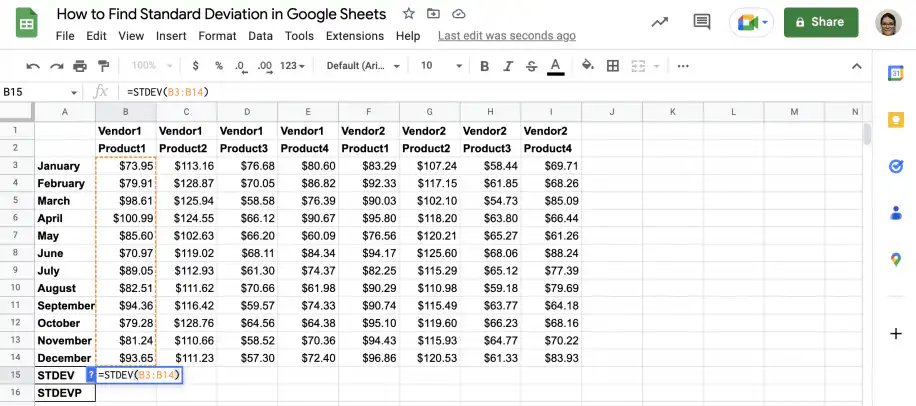Open the font size 10 dropdown
This screenshot has width=916, height=406.
click(x=441, y=66)
